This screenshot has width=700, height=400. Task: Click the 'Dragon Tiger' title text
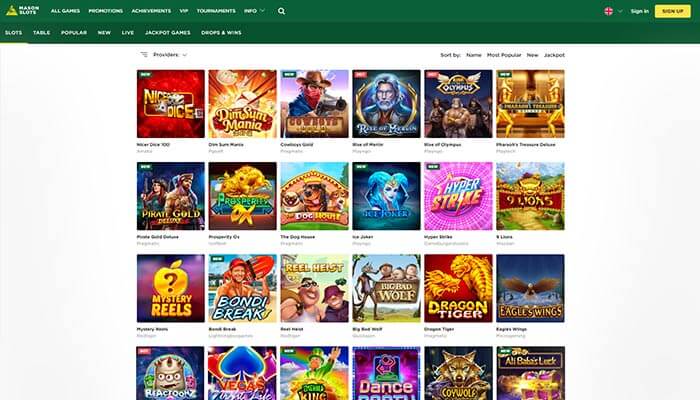click(438, 329)
